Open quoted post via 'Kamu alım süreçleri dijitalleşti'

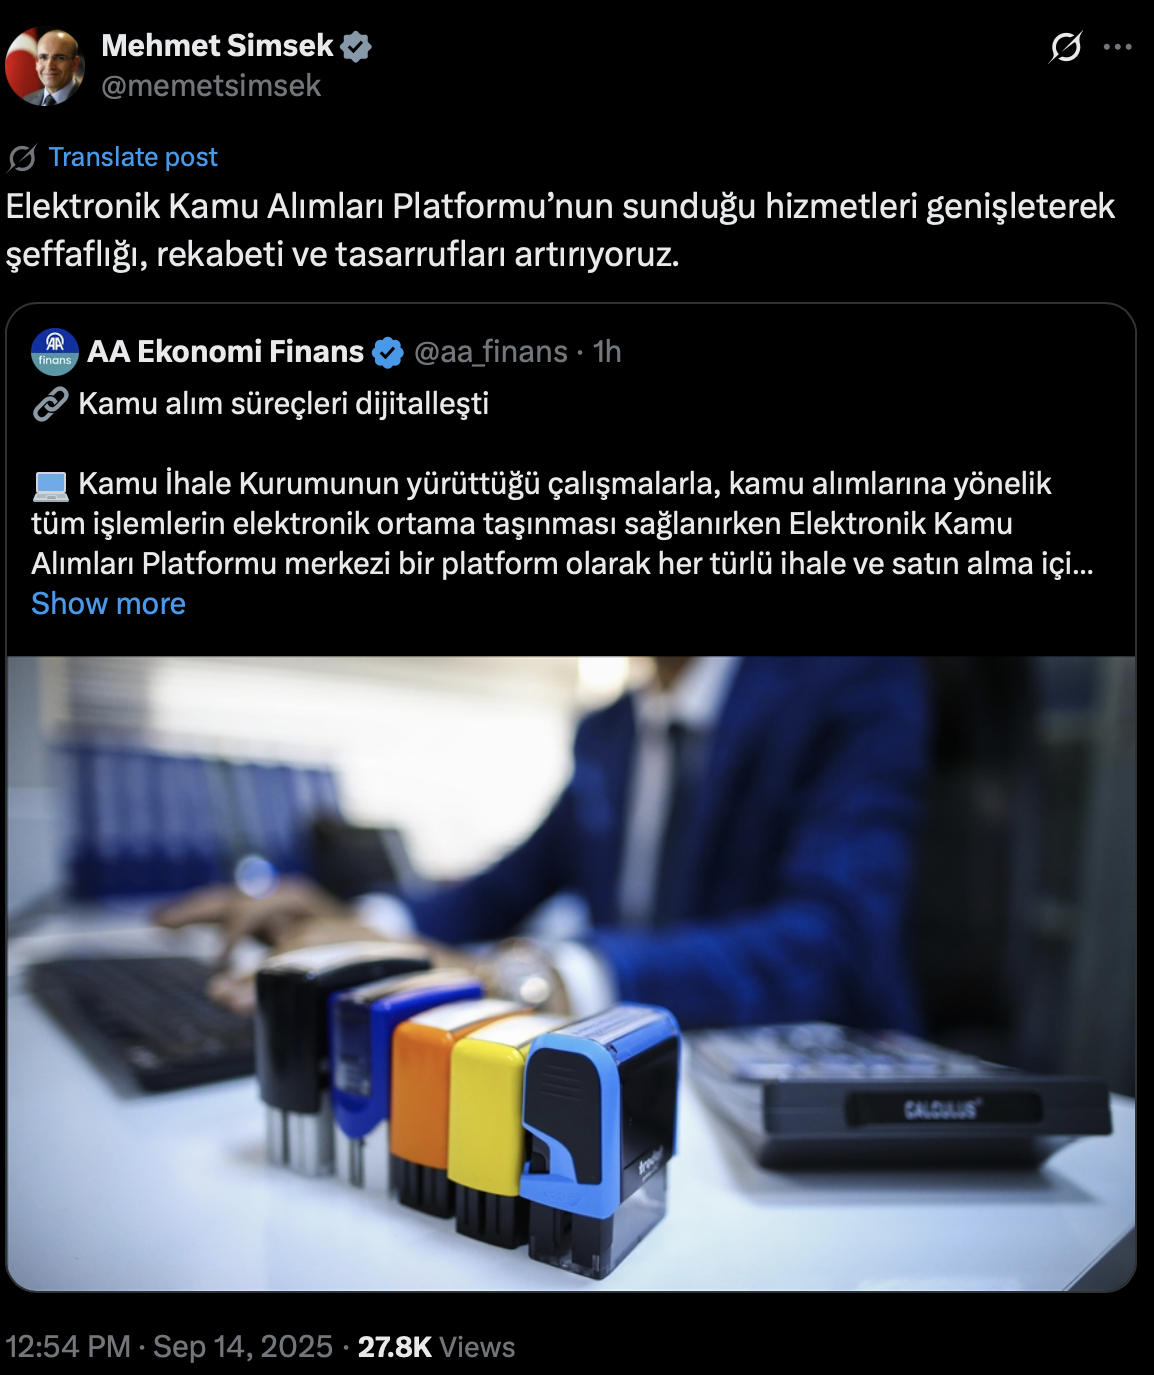(x=284, y=403)
